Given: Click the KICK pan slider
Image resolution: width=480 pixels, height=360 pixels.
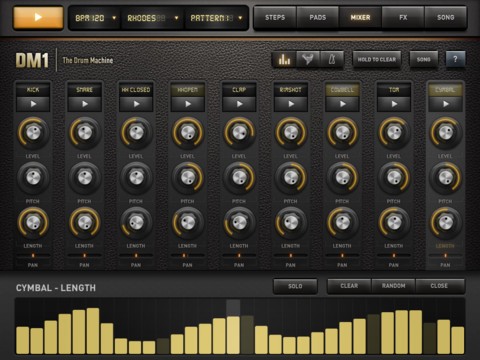Looking at the screenshot, I should (x=33, y=256).
